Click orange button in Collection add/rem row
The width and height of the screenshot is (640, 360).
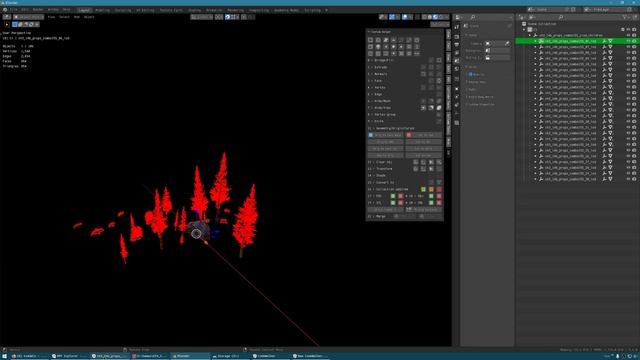click(431, 189)
